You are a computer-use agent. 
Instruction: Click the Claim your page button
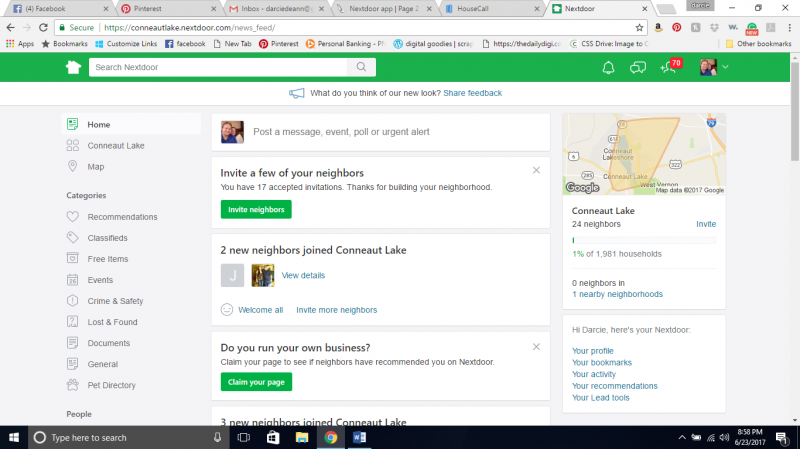[256, 382]
